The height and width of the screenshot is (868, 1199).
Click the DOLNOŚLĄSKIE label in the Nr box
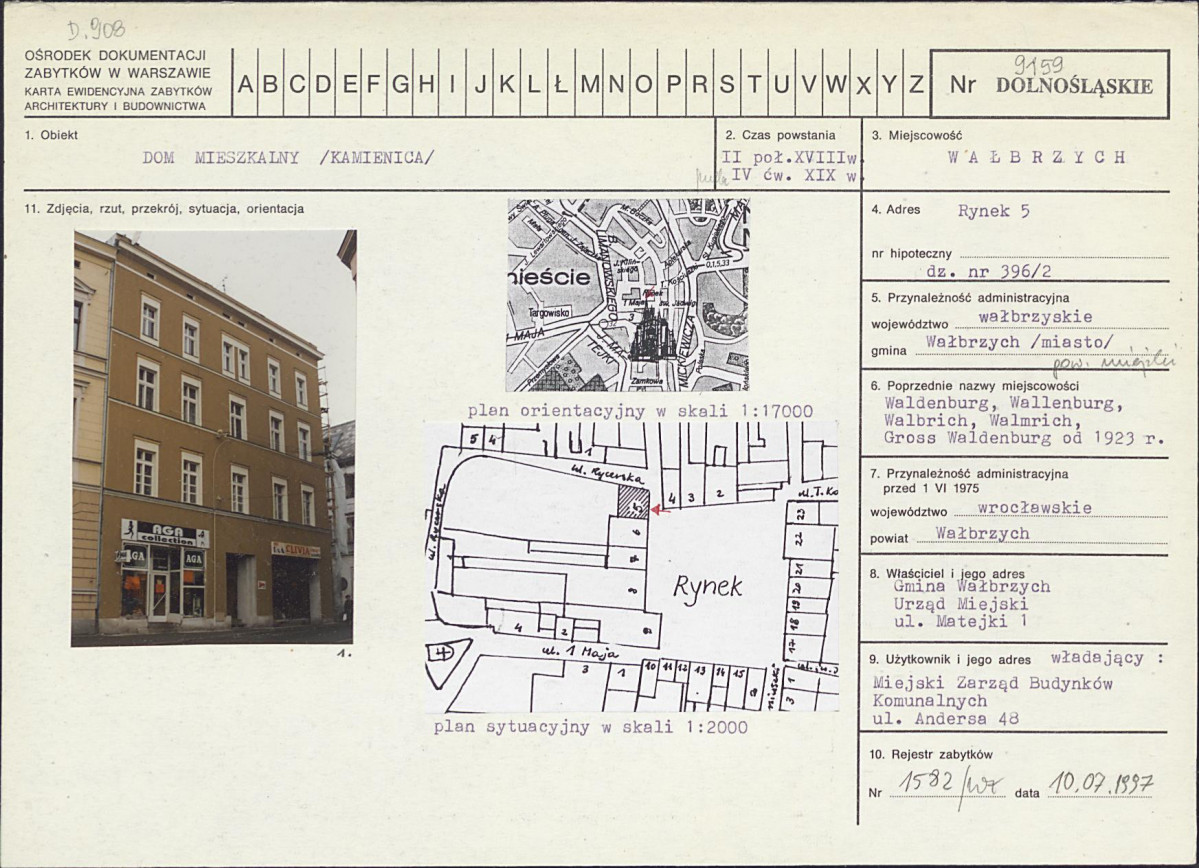click(1074, 85)
